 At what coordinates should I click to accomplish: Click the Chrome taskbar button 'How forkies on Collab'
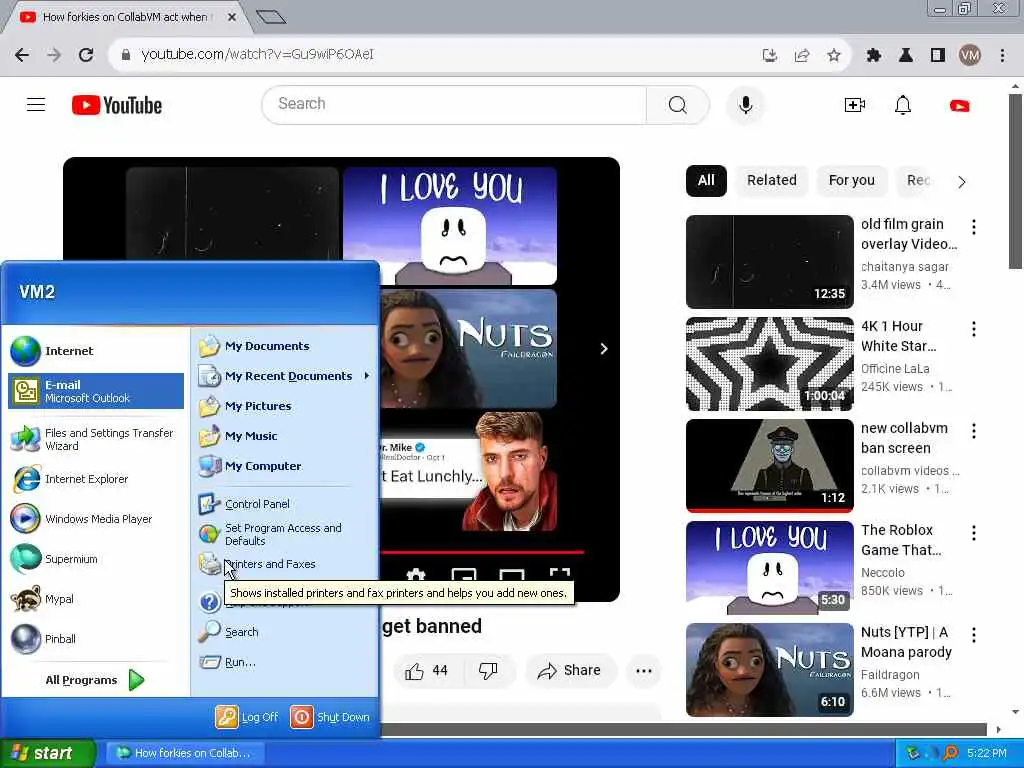pyautogui.click(x=185, y=754)
